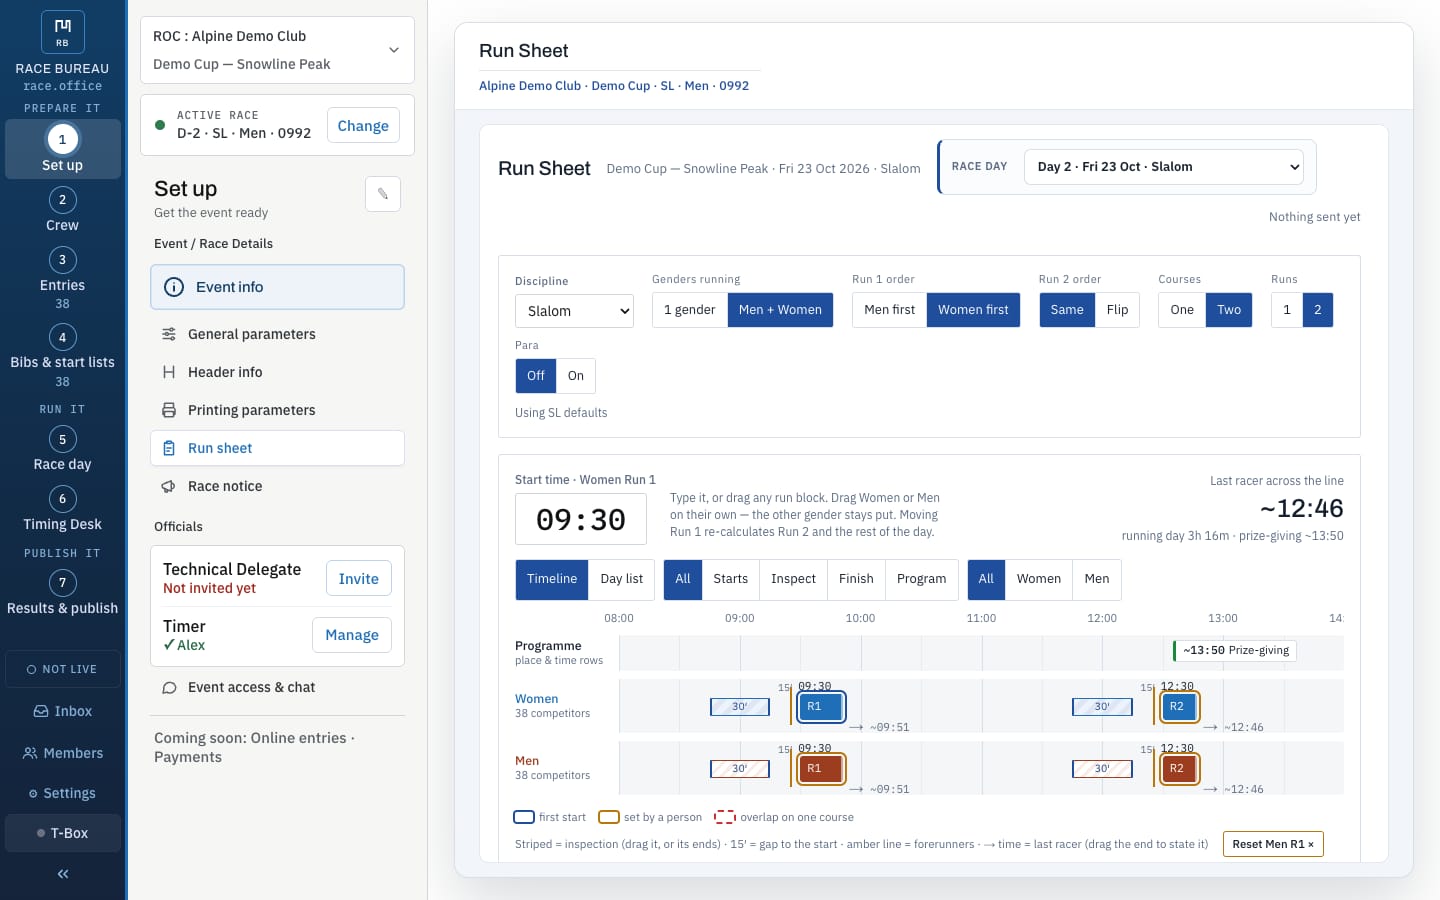Open the Discipline Slalom dropdown
This screenshot has height=900, width=1440.
[x=574, y=311]
